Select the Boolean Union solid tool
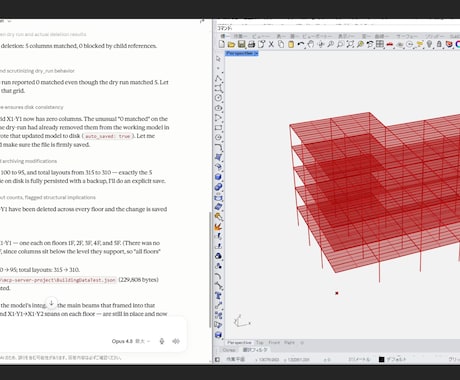 pyautogui.click(x=218, y=187)
